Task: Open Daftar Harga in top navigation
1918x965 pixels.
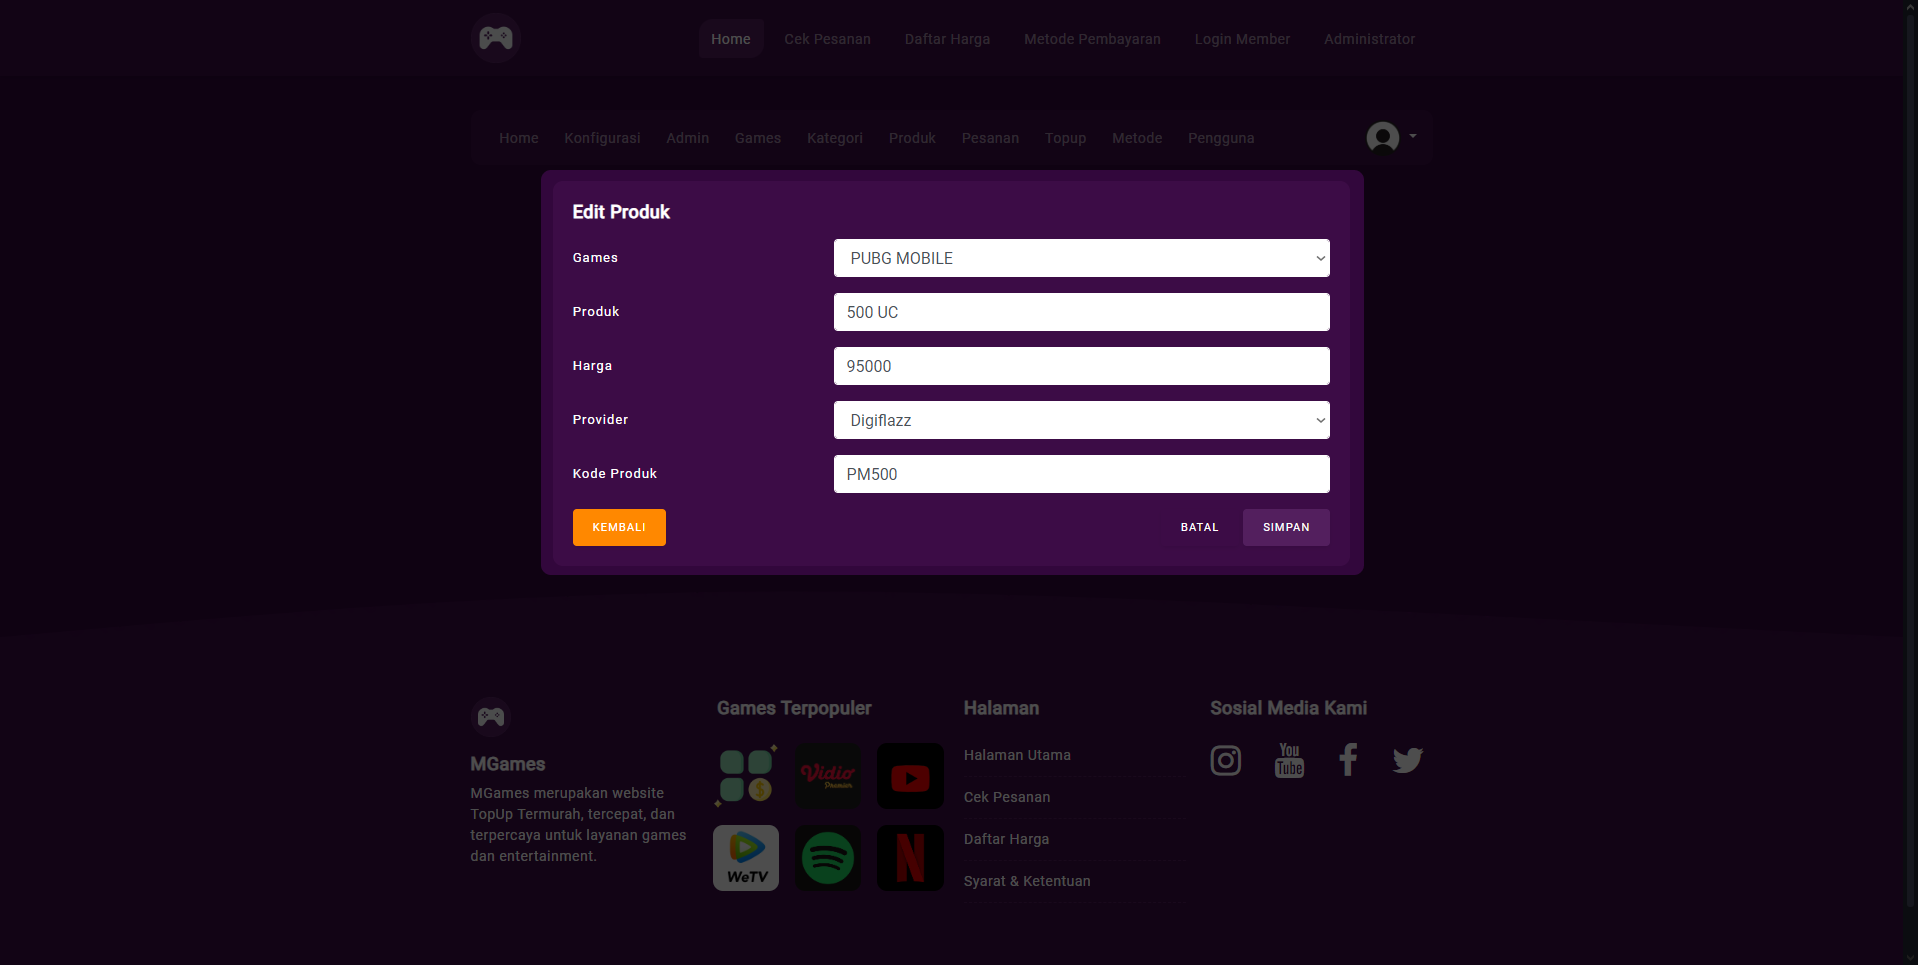Action: [x=948, y=39]
